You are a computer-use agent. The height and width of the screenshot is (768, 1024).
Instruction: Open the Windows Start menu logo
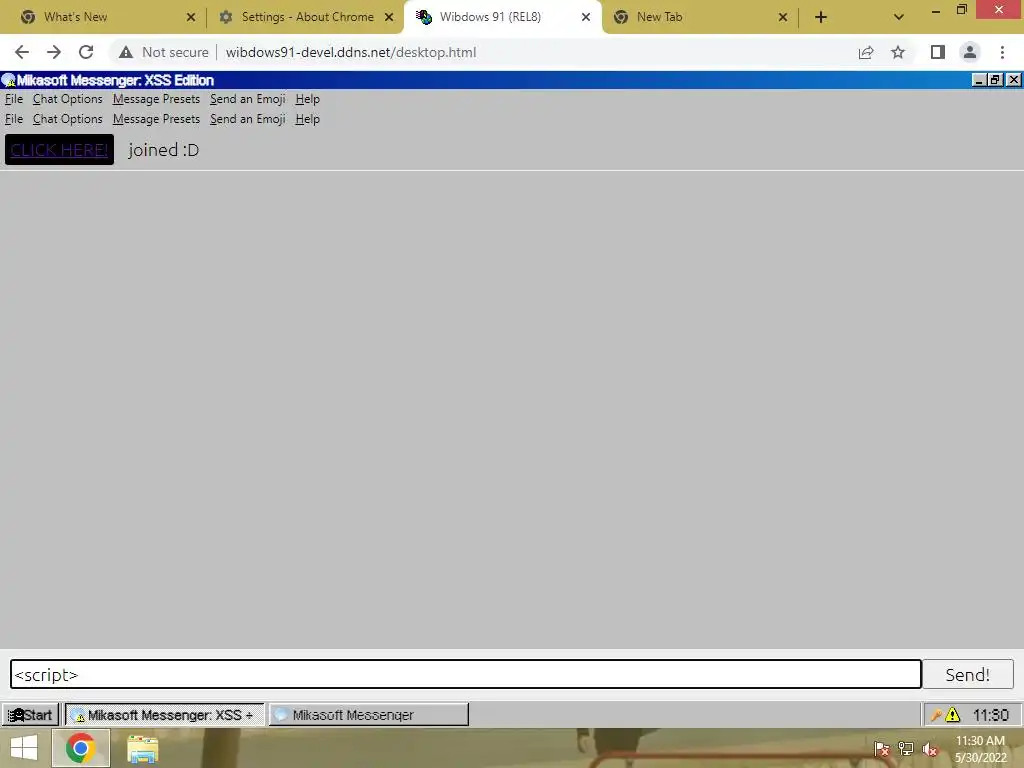24,748
